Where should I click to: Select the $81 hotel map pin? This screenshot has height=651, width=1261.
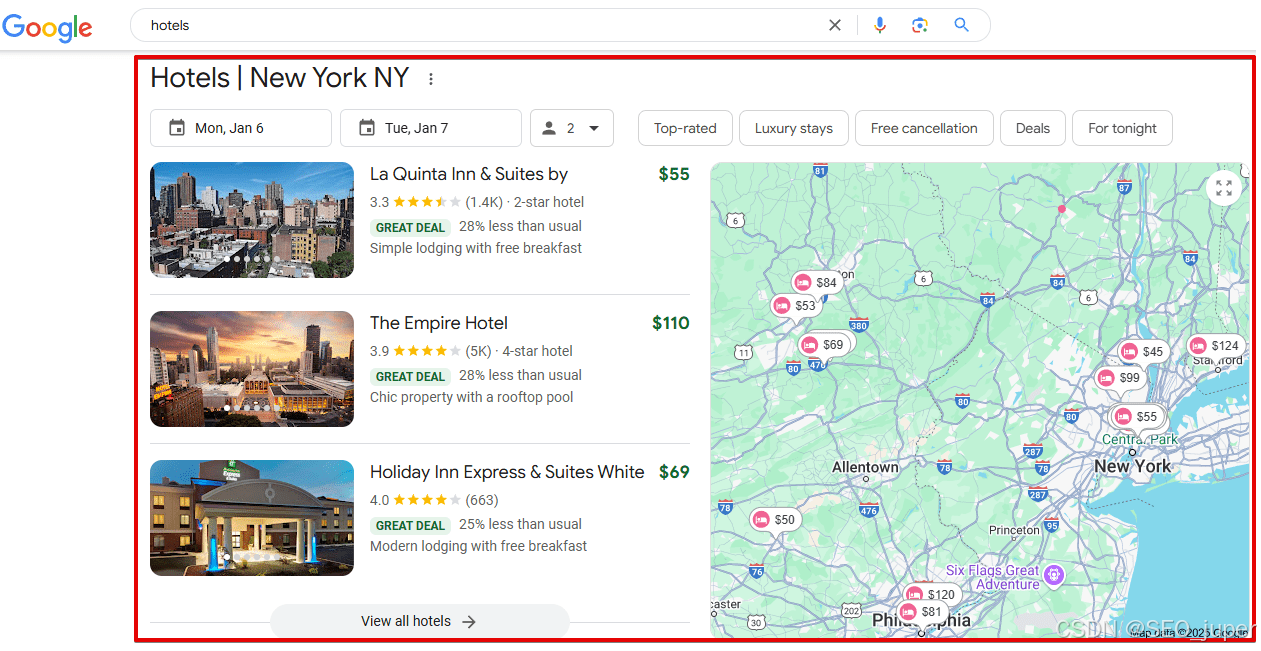tap(921, 612)
